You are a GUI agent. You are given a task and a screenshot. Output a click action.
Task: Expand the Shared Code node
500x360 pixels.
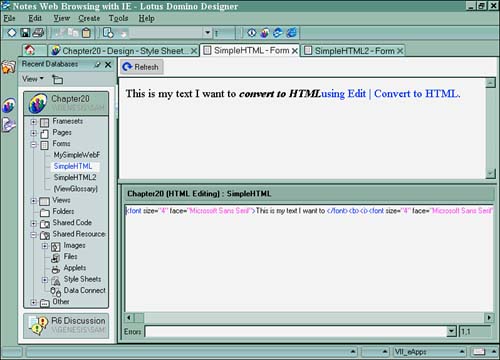pos(34,223)
